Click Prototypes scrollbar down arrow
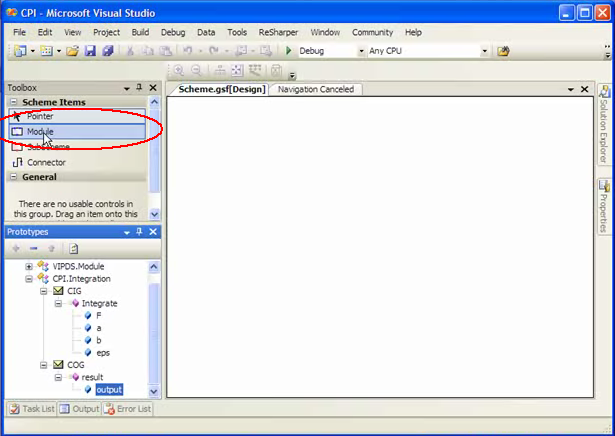615x436 pixels. 154,391
